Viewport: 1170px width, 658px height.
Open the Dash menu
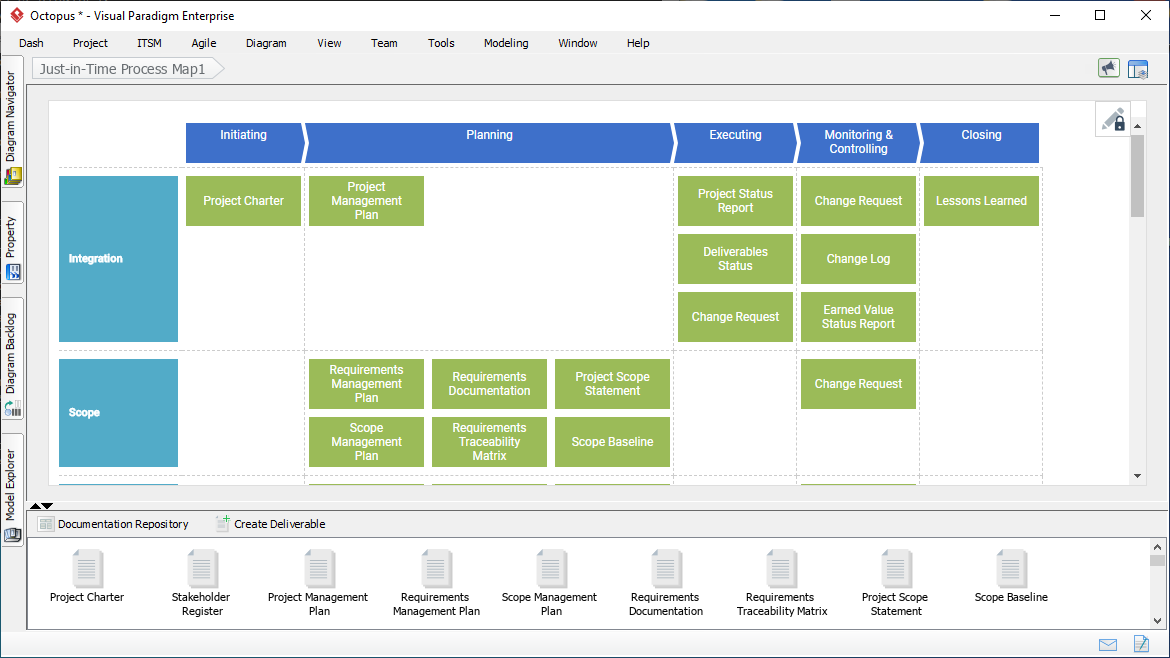(x=31, y=43)
